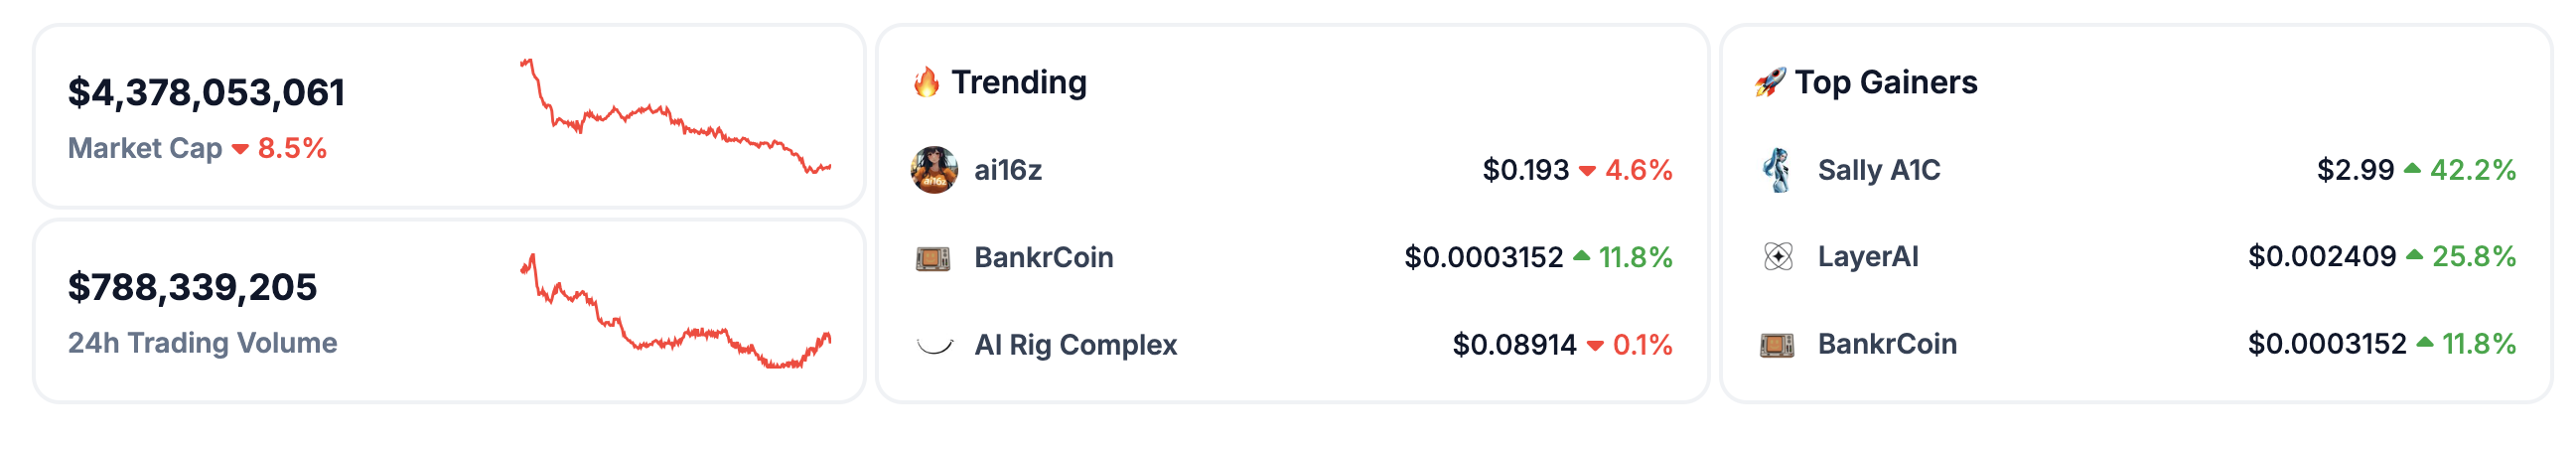This screenshot has height=449, width=2576.
Task: Click the 24h trading volume sparkline chart
Action: [x=675, y=312]
